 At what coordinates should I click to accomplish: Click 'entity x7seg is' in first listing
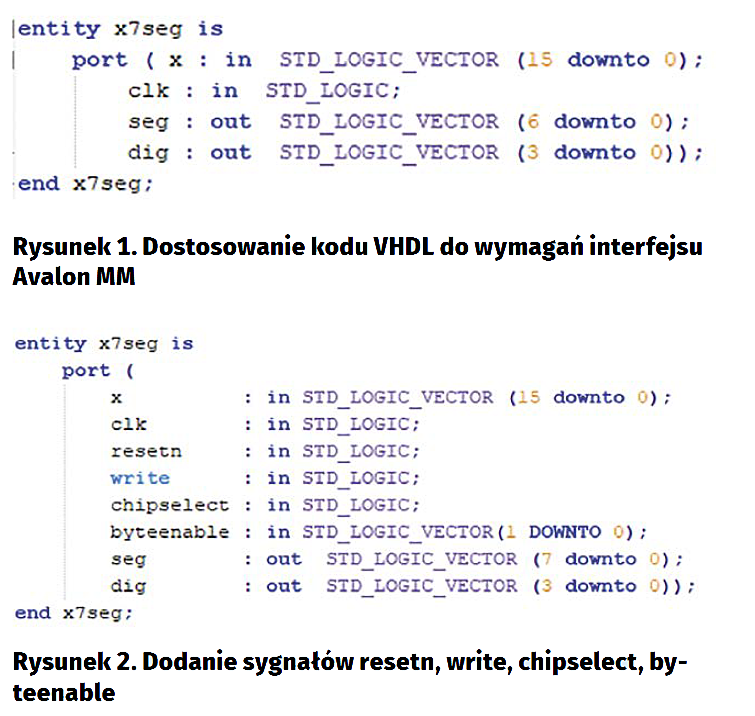click(x=120, y=28)
